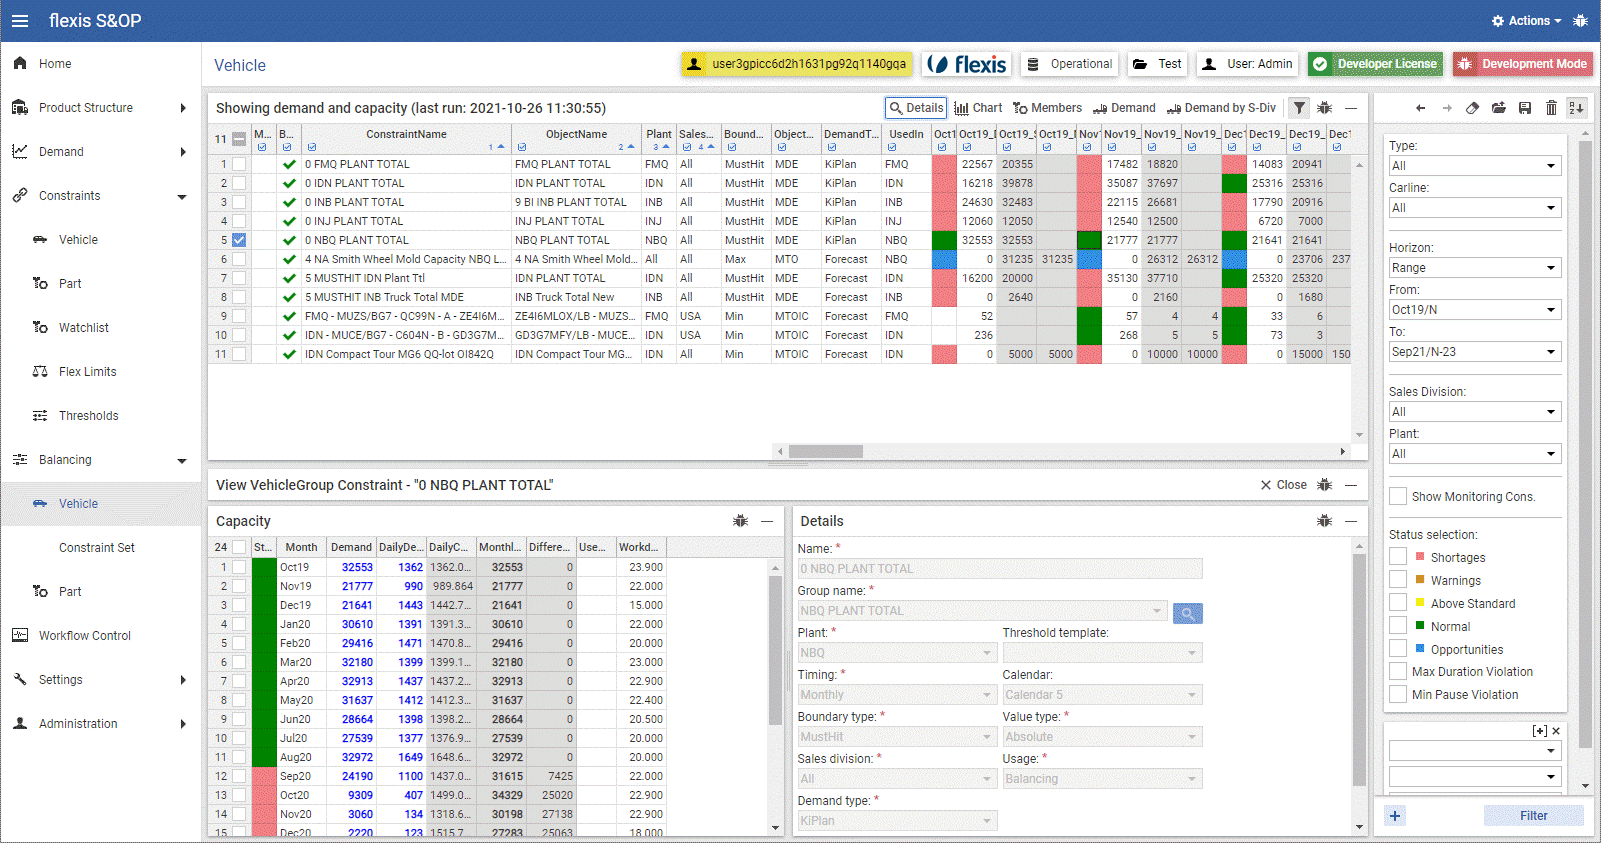Click the Test environment button
This screenshot has width=1601, height=843.
[x=1157, y=64]
